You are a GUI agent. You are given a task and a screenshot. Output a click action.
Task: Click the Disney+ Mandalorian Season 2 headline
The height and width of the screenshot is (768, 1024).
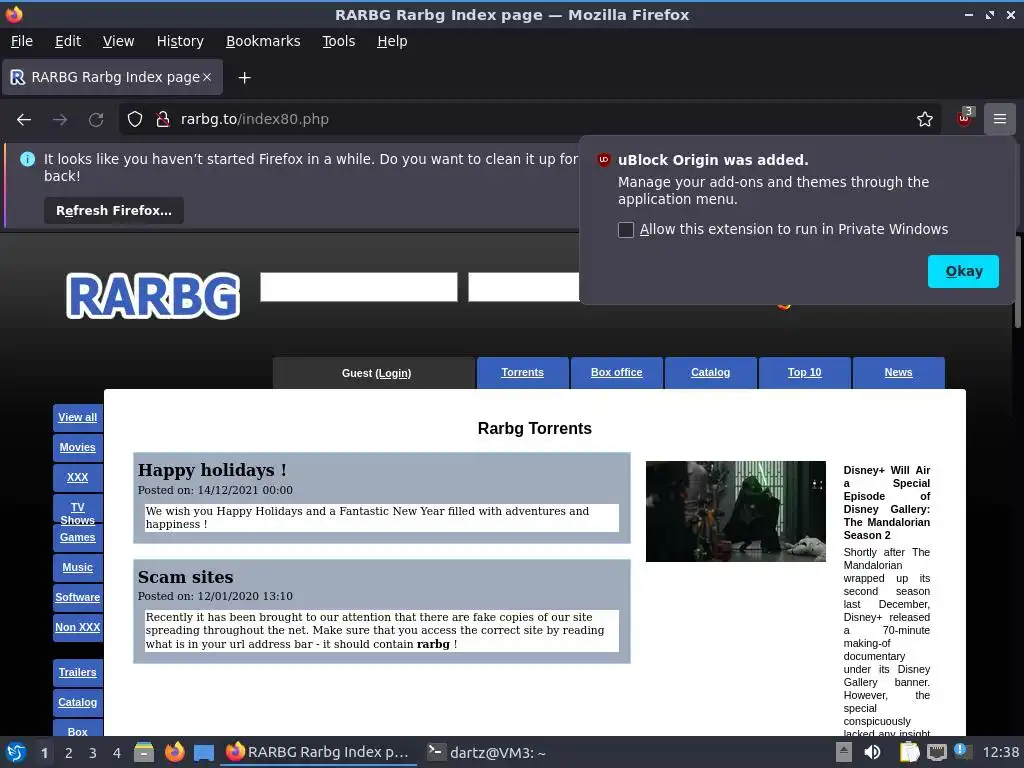pos(887,503)
